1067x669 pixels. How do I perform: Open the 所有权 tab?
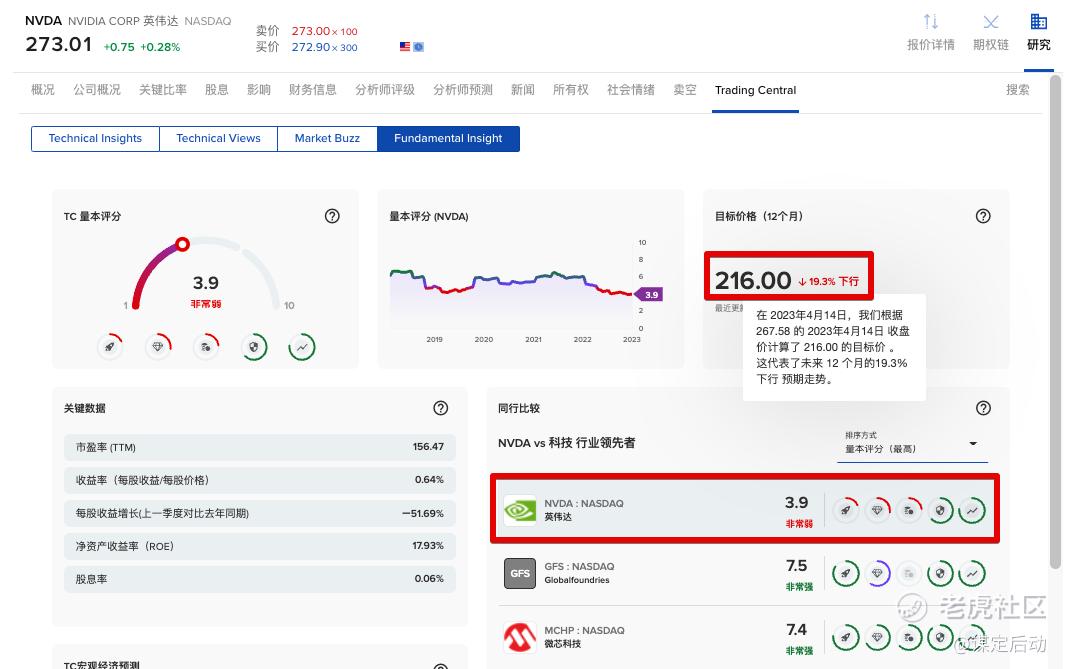[x=570, y=90]
